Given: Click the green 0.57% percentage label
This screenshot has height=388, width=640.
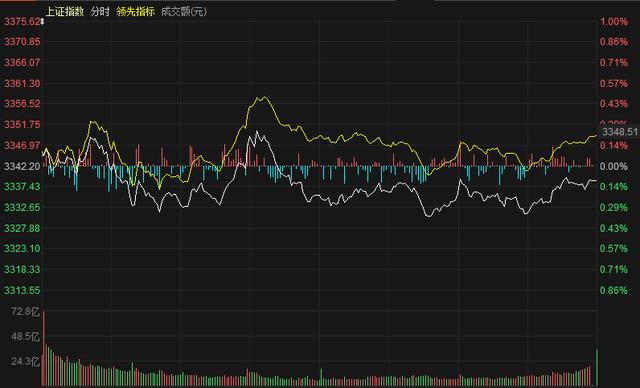Looking at the screenshot, I should [x=613, y=248].
